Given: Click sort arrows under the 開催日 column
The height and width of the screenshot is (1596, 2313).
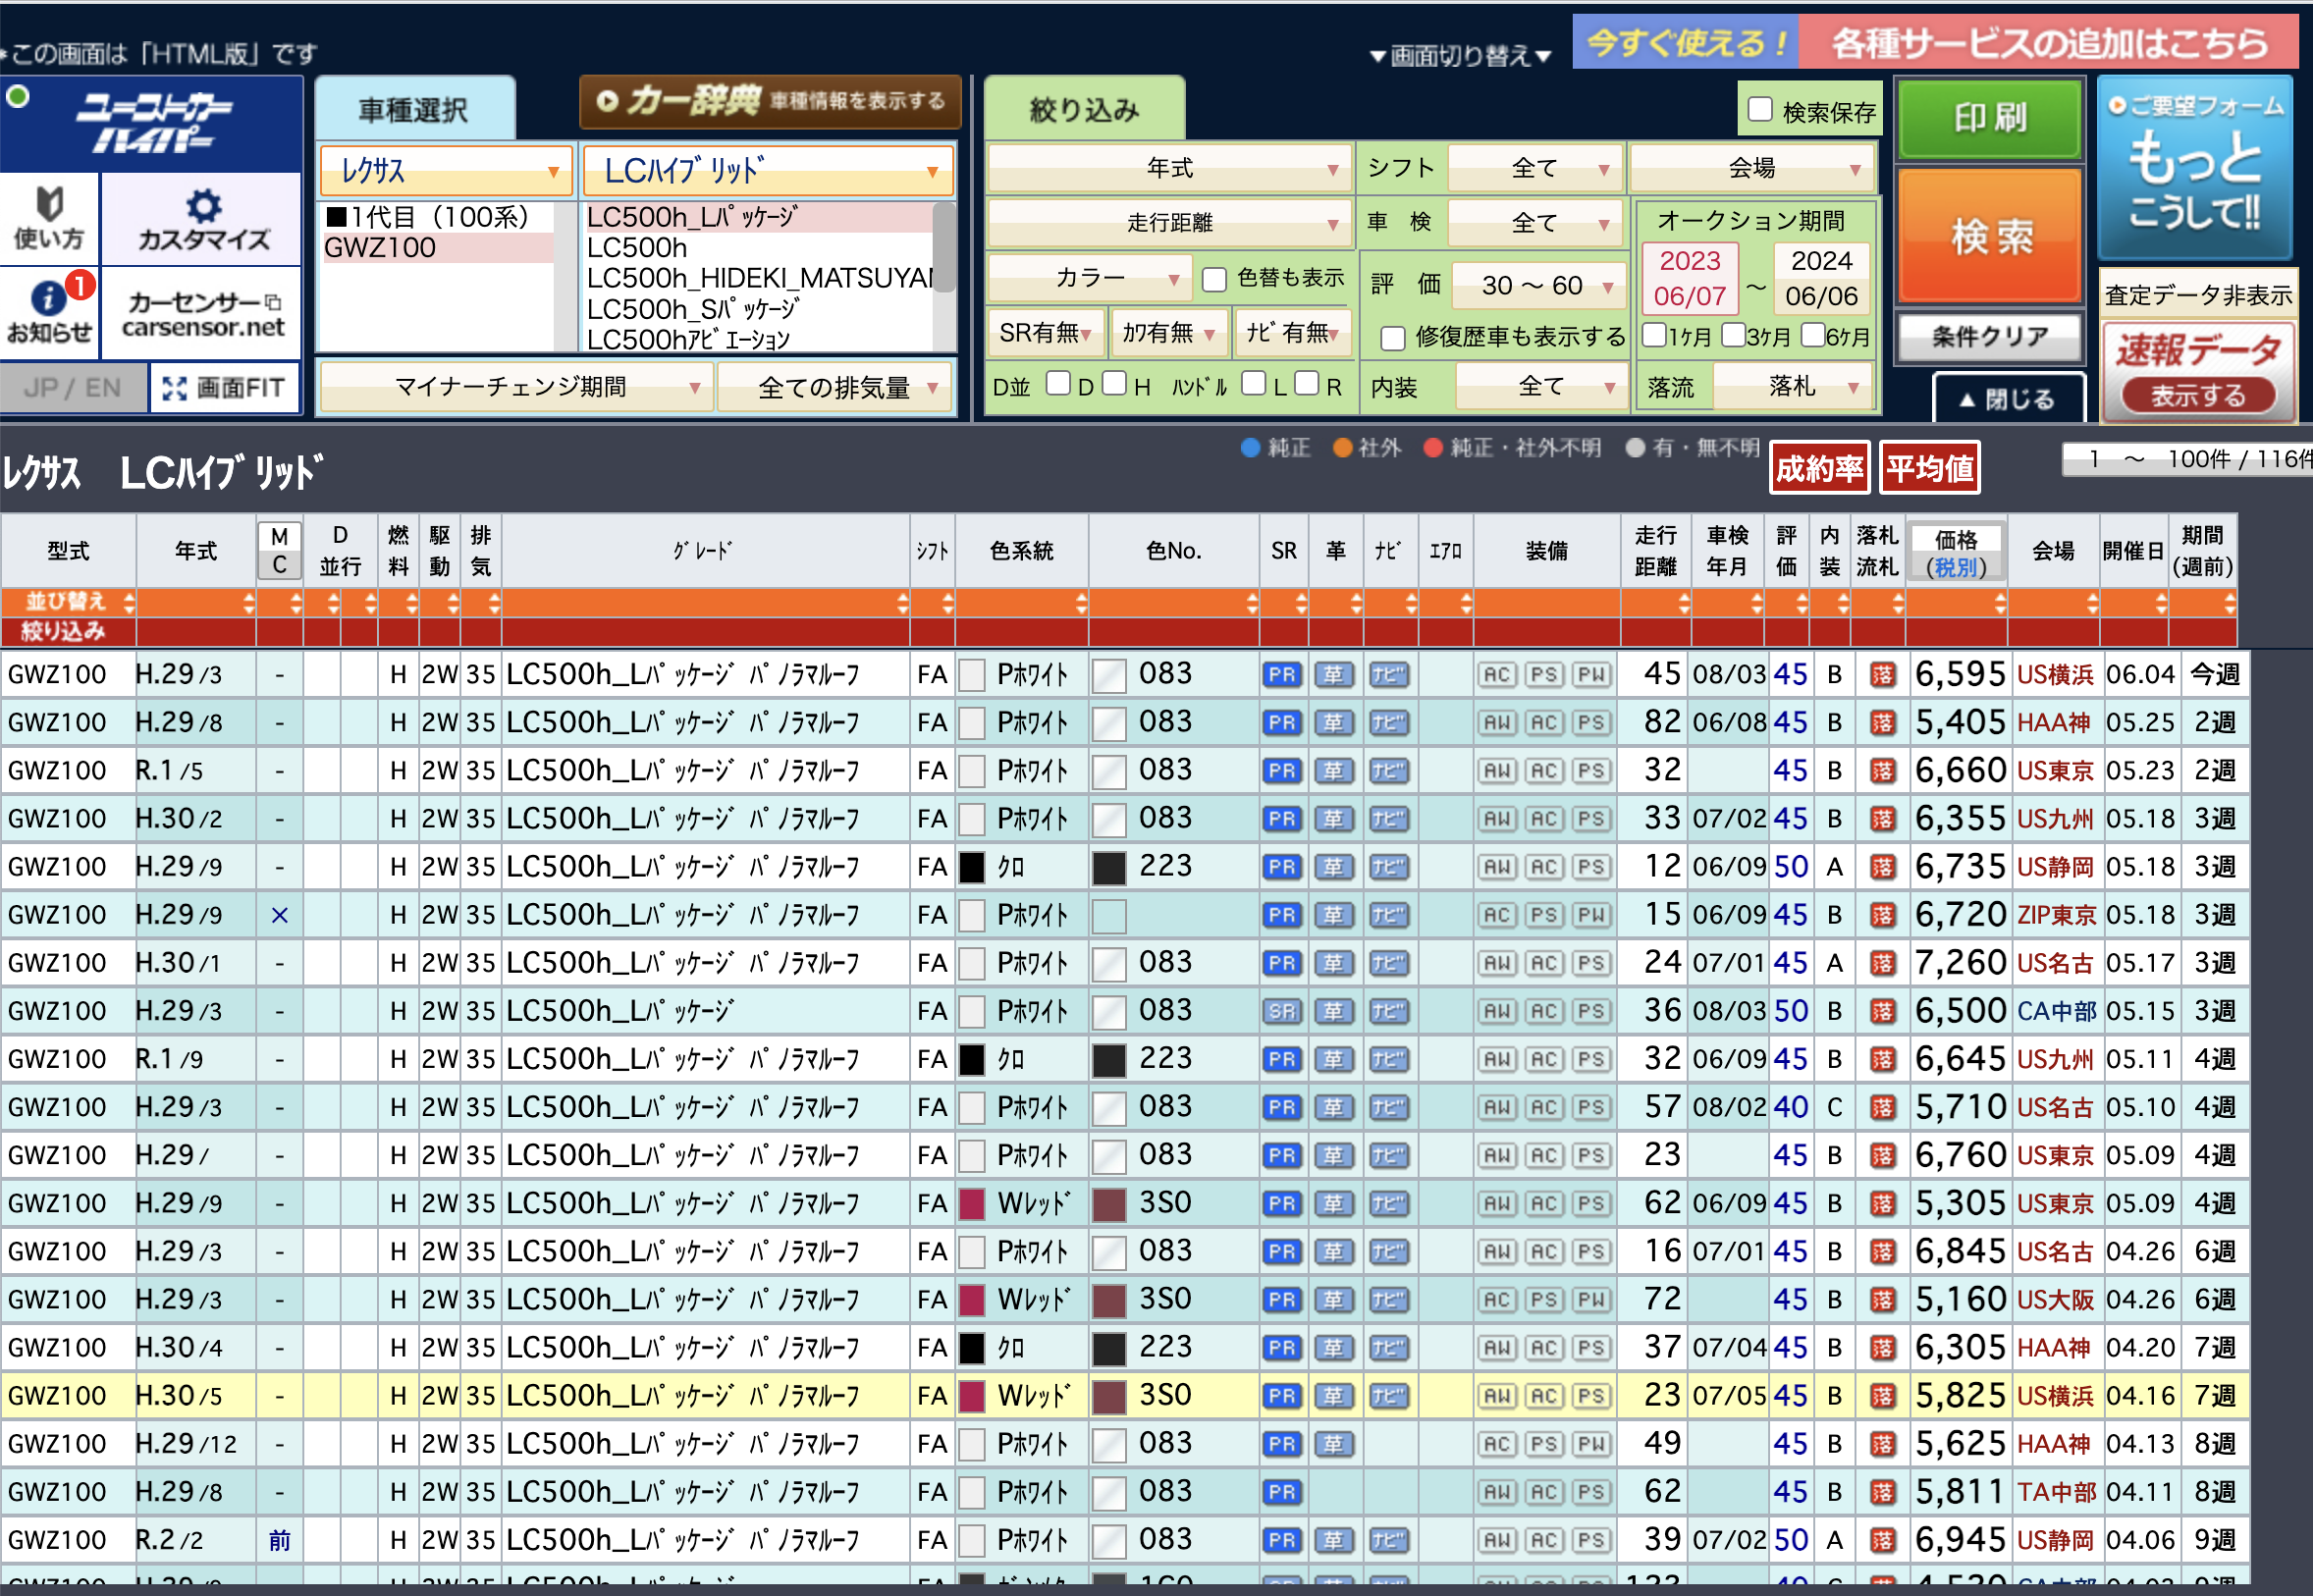Looking at the screenshot, I should (2160, 603).
